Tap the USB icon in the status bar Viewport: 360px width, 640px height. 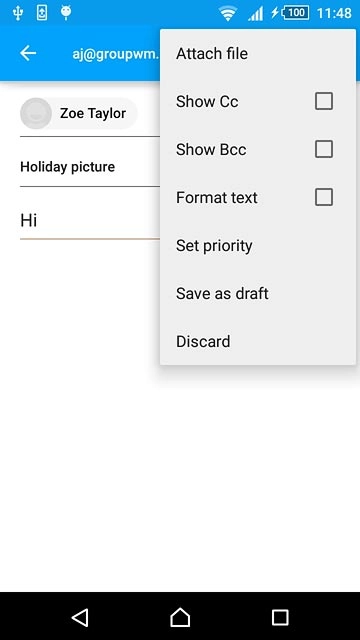17,13
